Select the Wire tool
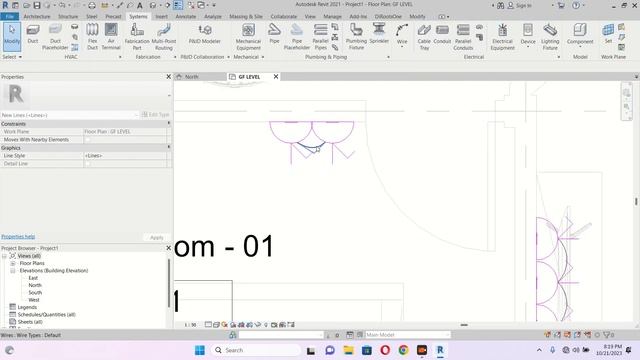 (x=402, y=35)
